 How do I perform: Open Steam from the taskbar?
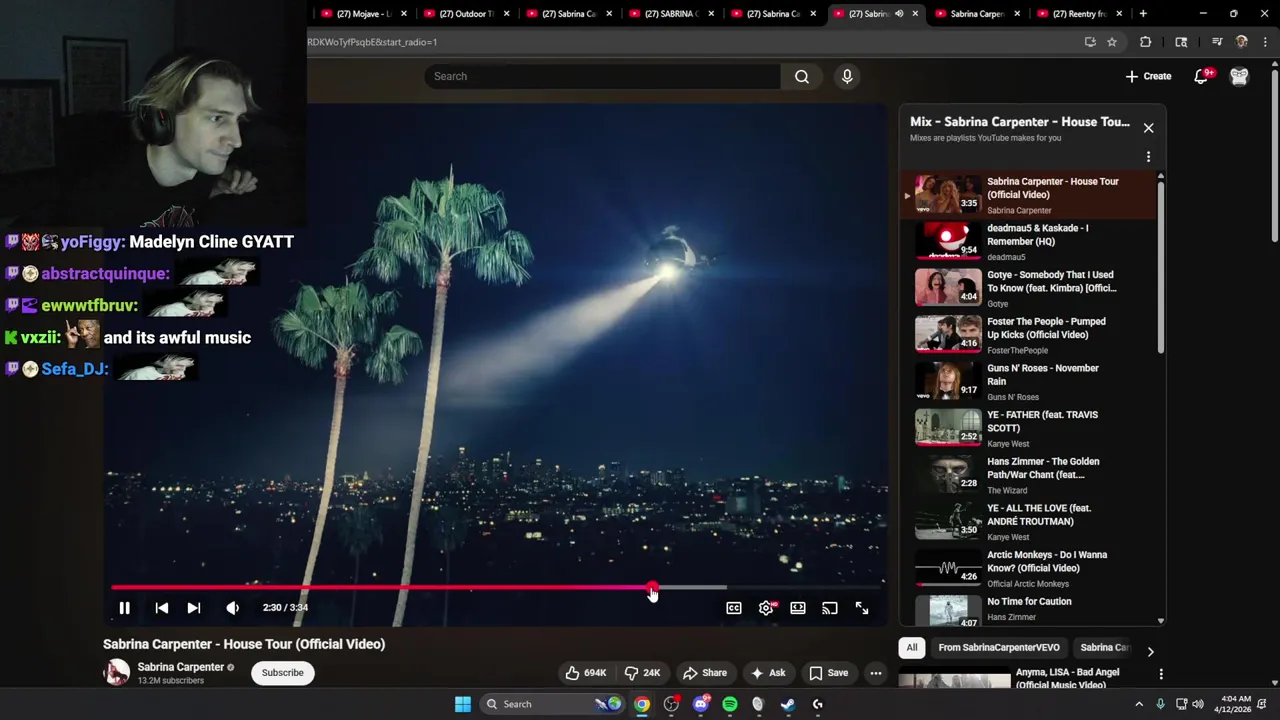tap(788, 704)
